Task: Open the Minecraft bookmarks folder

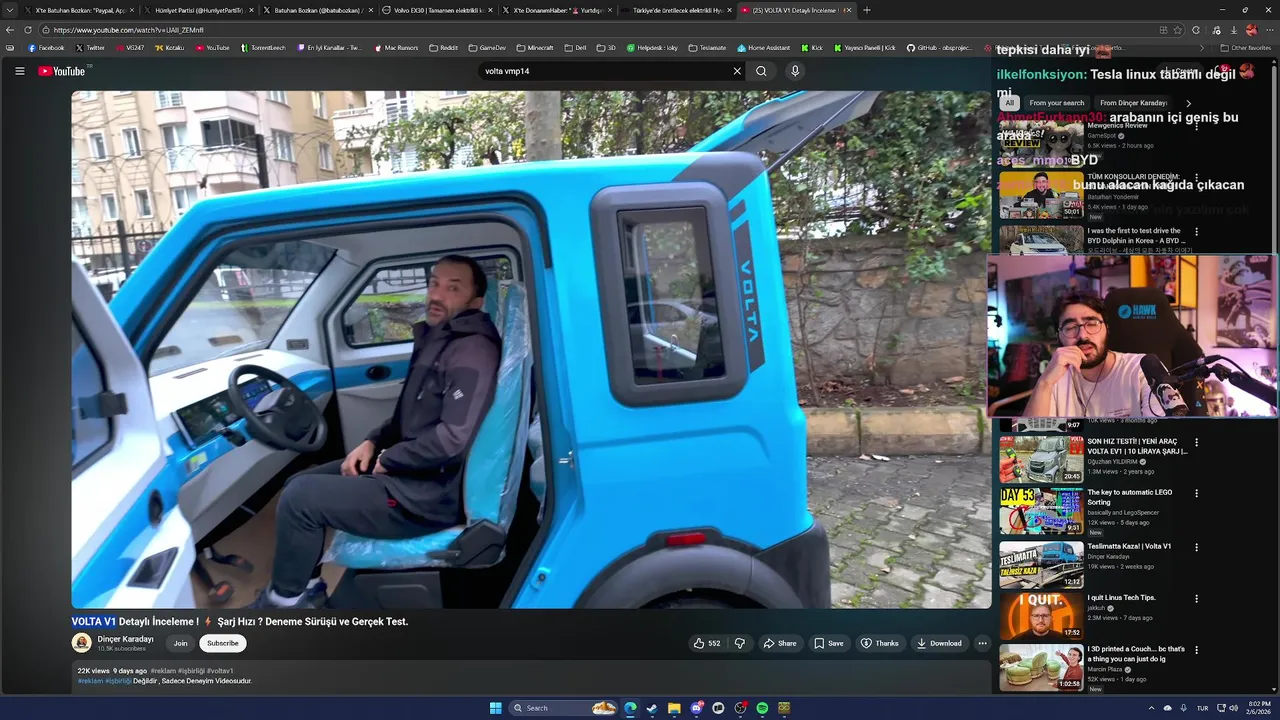Action: [535, 48]
